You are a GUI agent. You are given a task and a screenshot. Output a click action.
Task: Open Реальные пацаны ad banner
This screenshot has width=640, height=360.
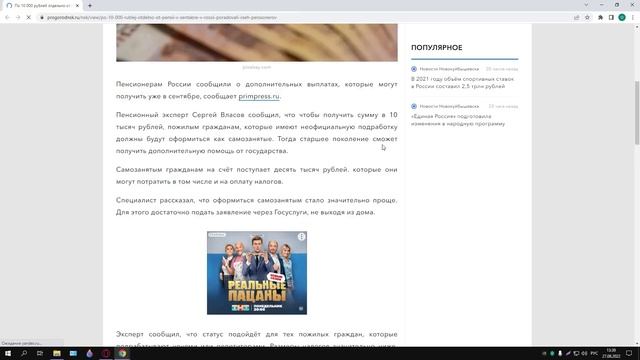pos(257,273)
